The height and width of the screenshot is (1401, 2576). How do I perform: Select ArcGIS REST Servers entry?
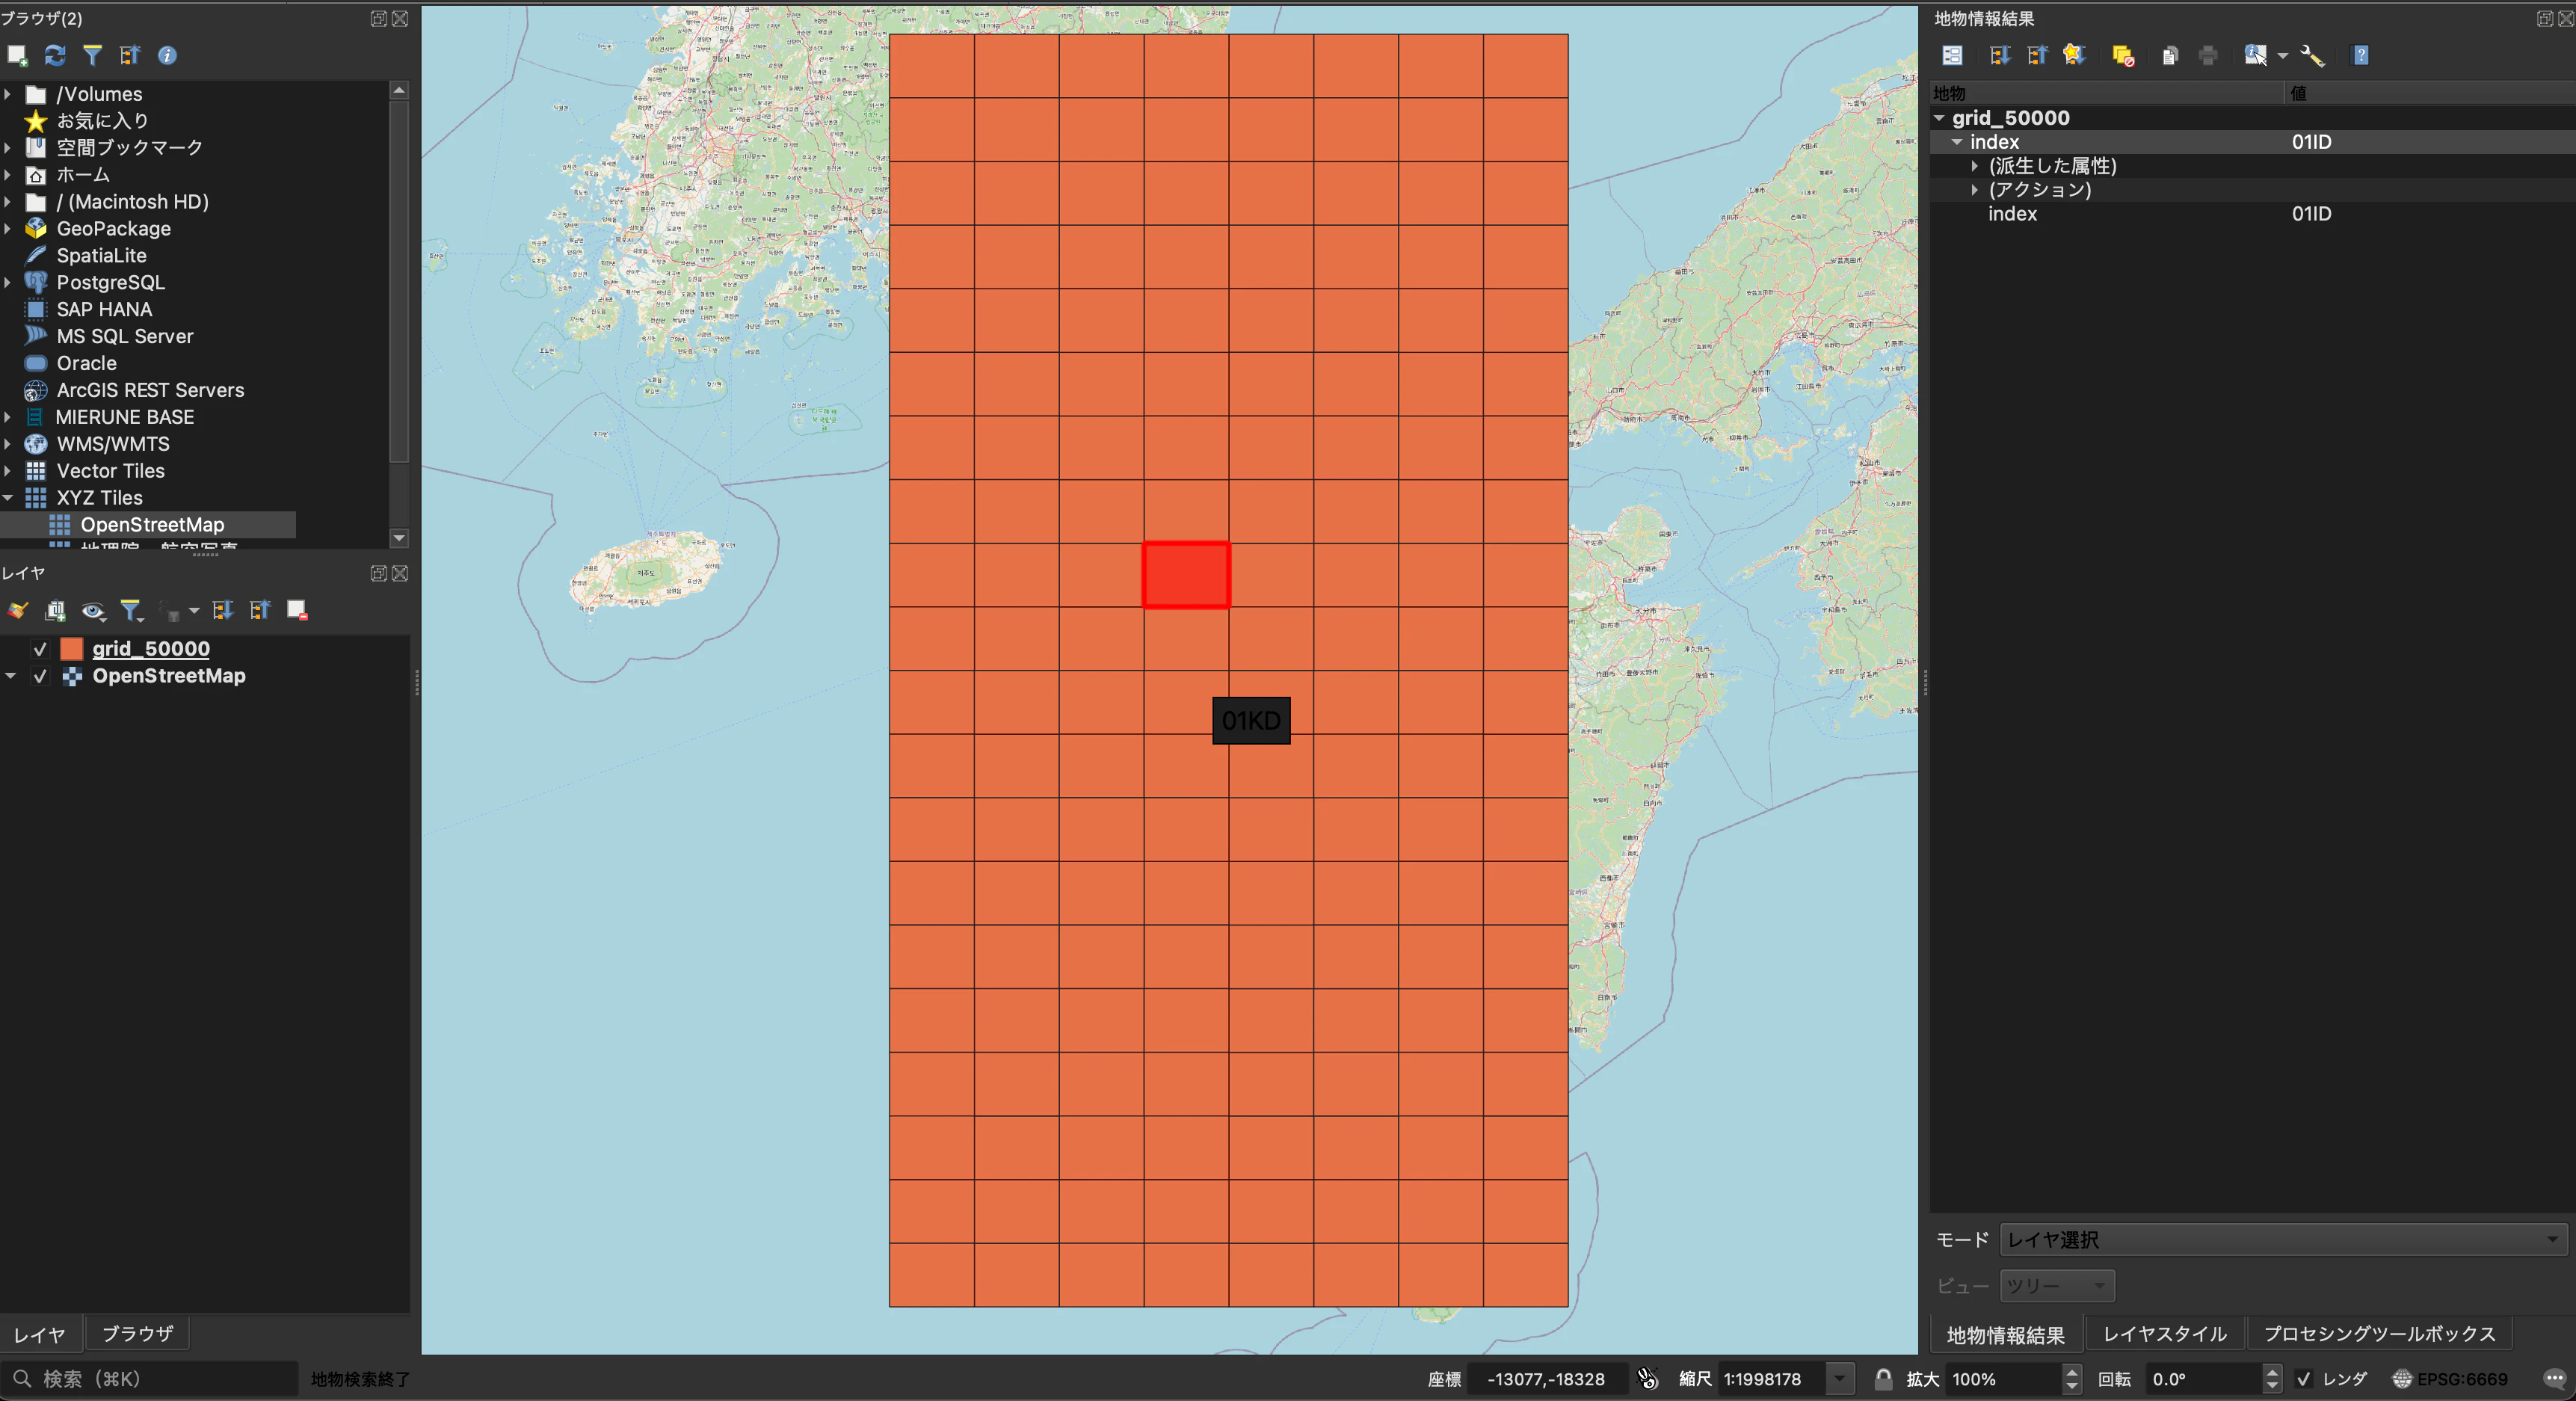(150, 390)
